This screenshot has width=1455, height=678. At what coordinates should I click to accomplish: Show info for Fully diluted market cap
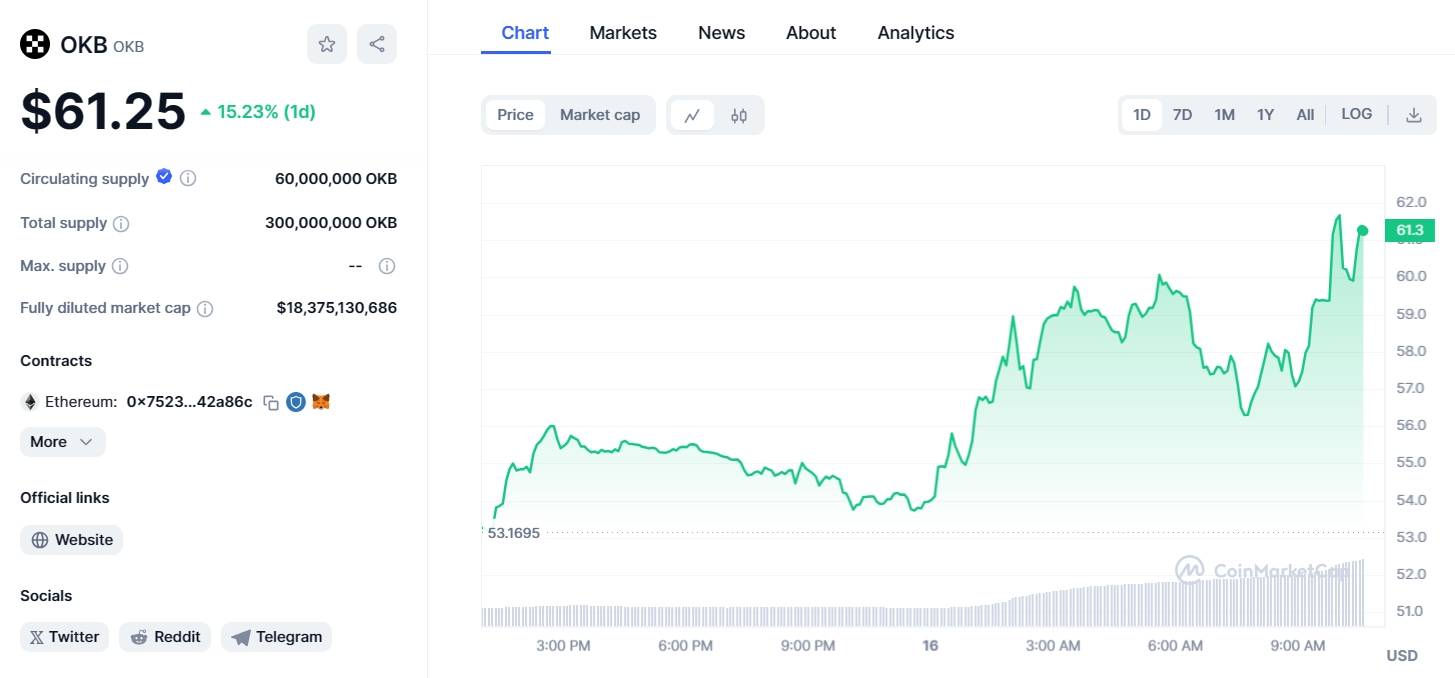click(205, 309)
